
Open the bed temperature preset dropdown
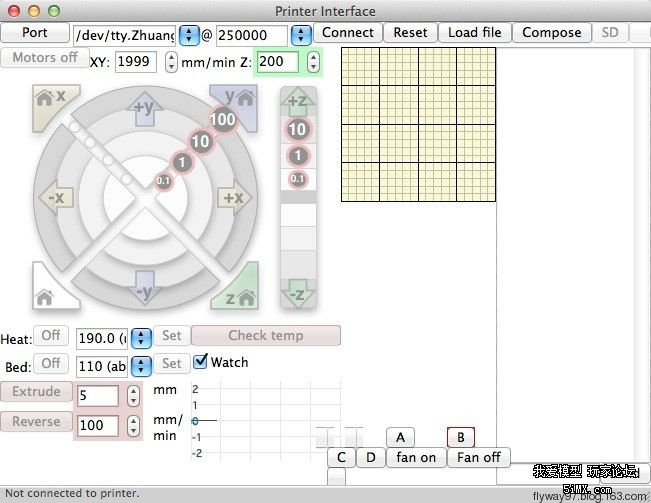tap(141, 366)
